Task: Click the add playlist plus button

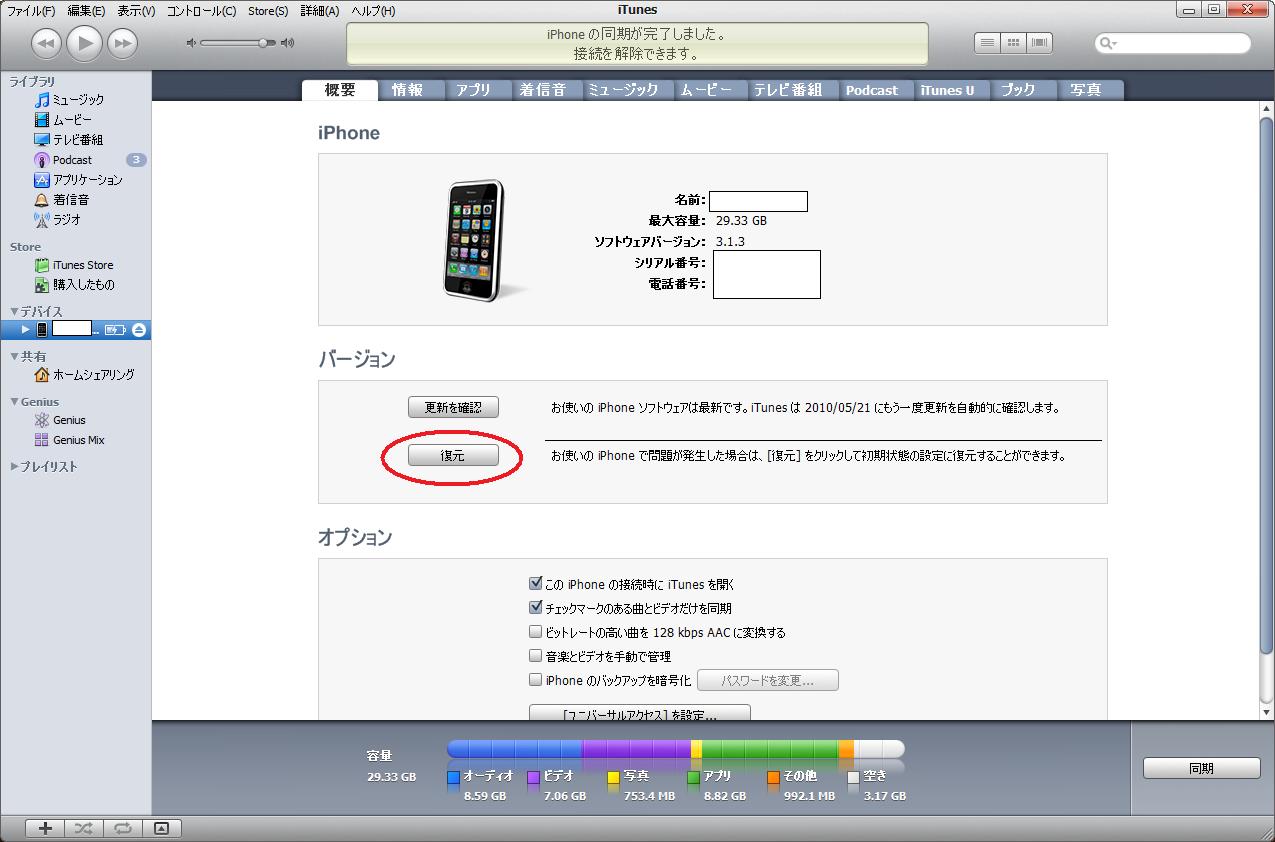Action: [x=45, y=828]
